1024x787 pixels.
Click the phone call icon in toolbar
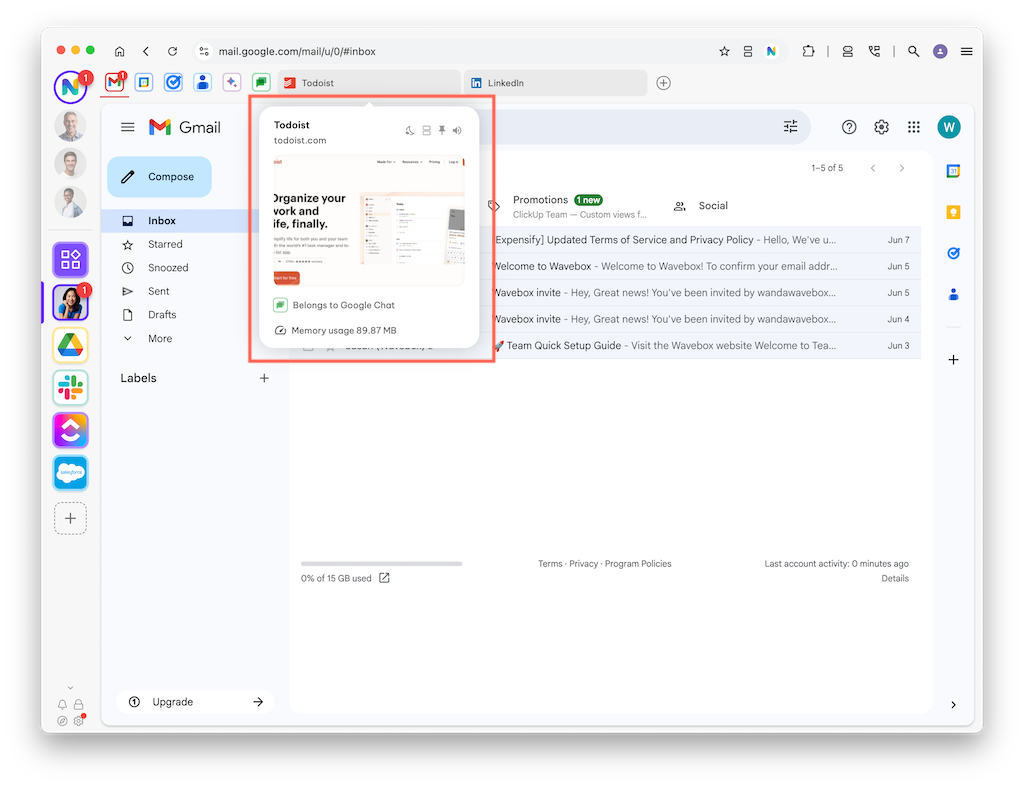point(874,51)
